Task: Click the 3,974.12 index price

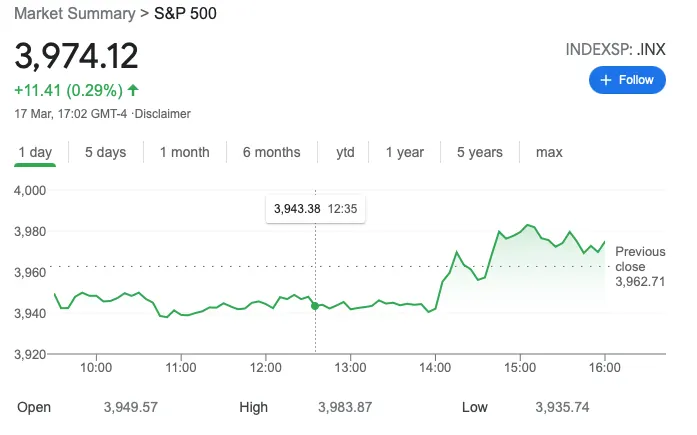Action: point(77,55)
